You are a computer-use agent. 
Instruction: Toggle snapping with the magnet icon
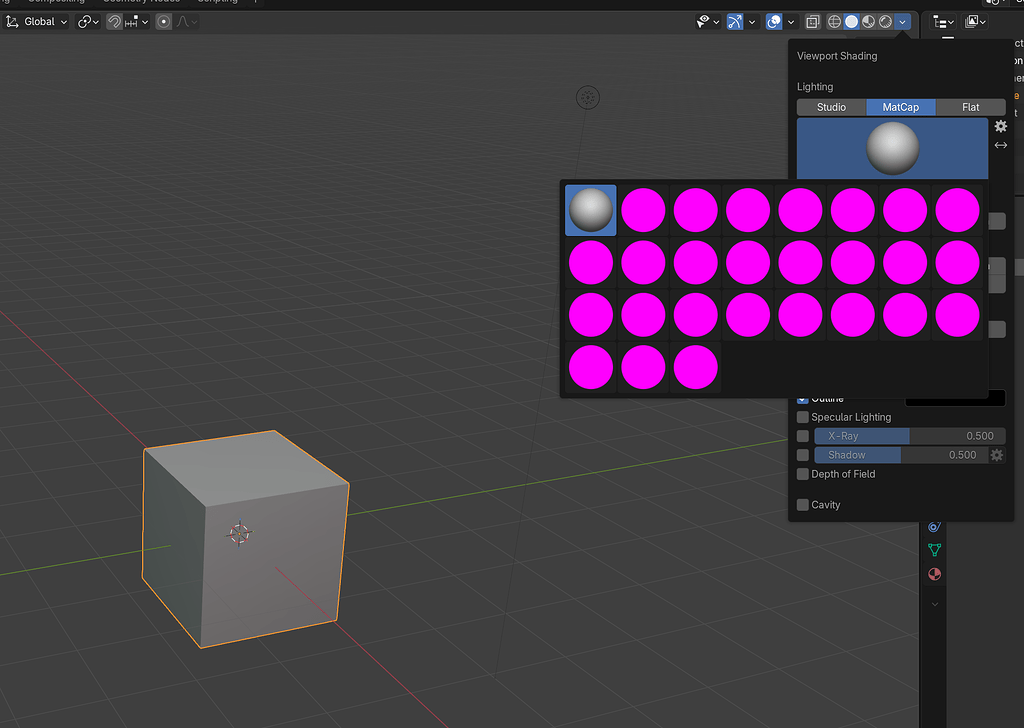[x=114, y=22]
